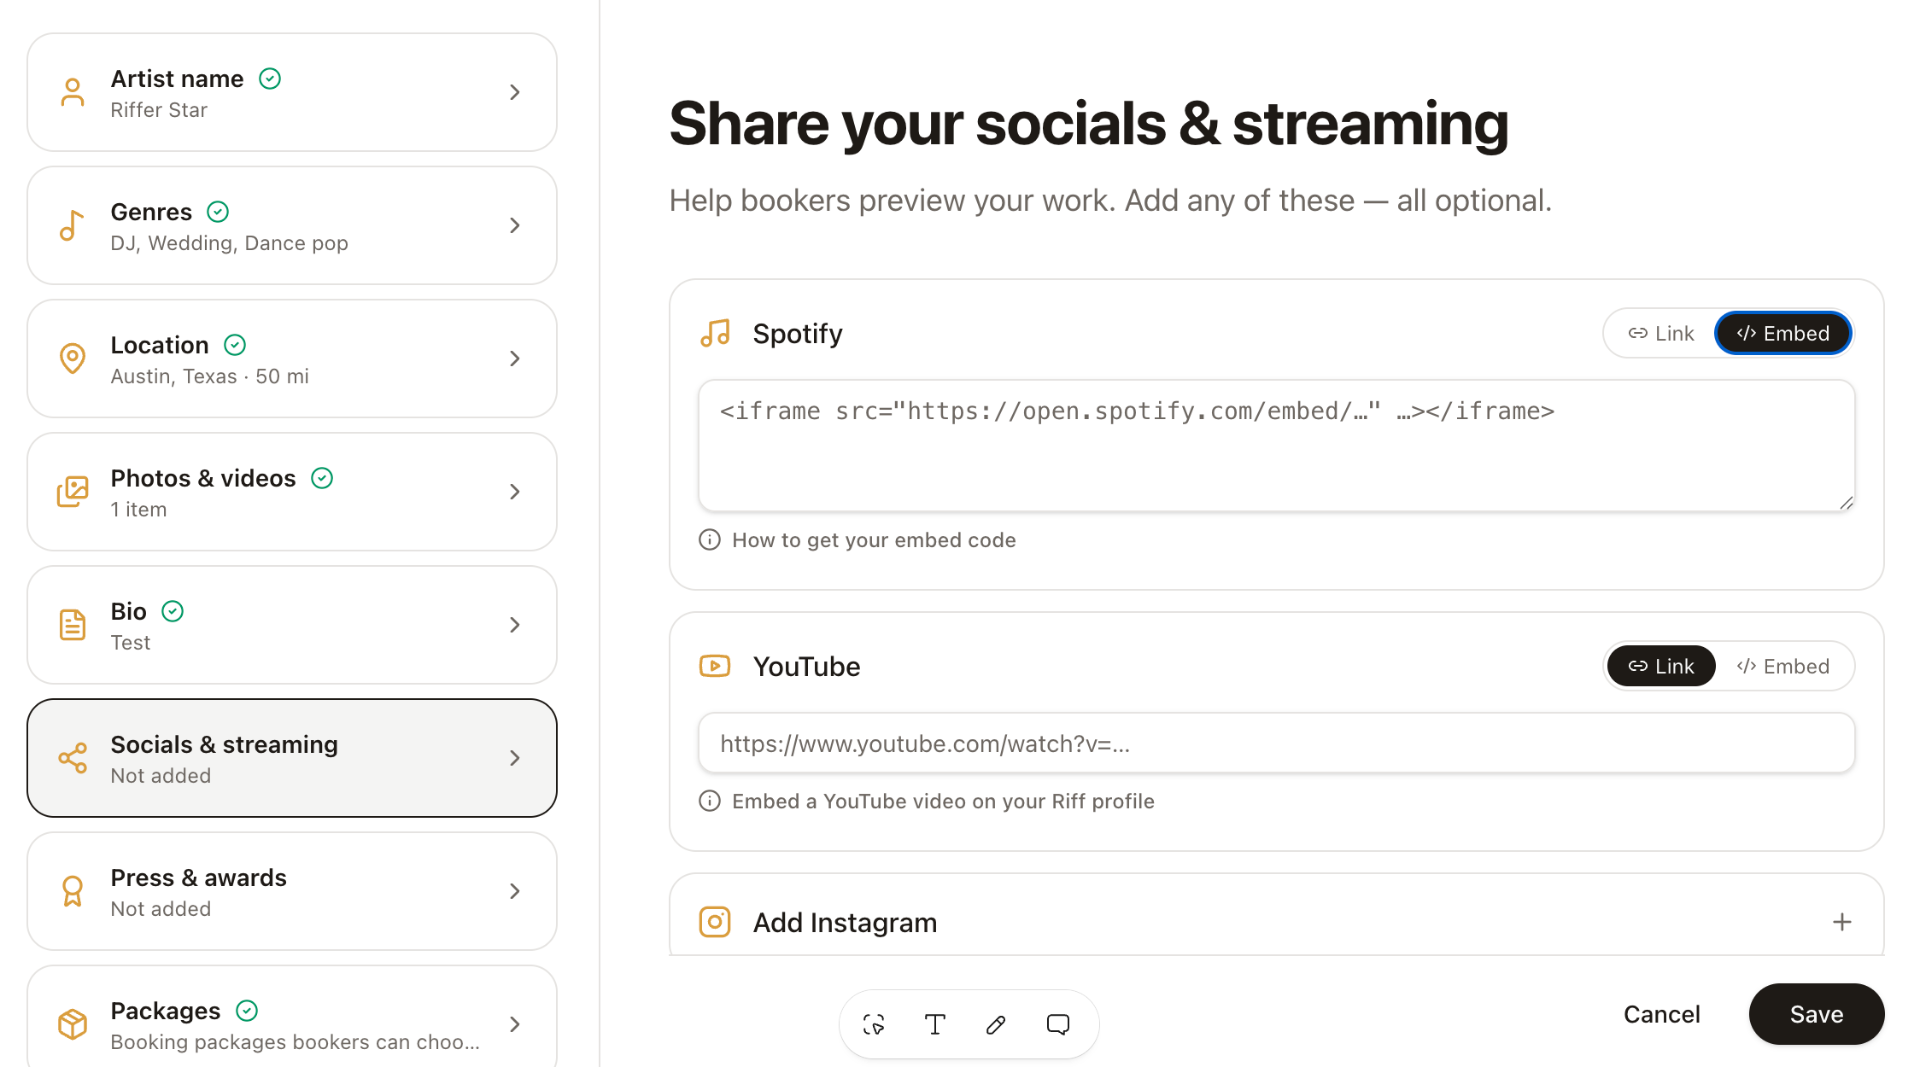Image resolution: width=1920 pixels, height=1067 pixels.
Task: Go to the Genres step
Action: click(x=292, y=225)
